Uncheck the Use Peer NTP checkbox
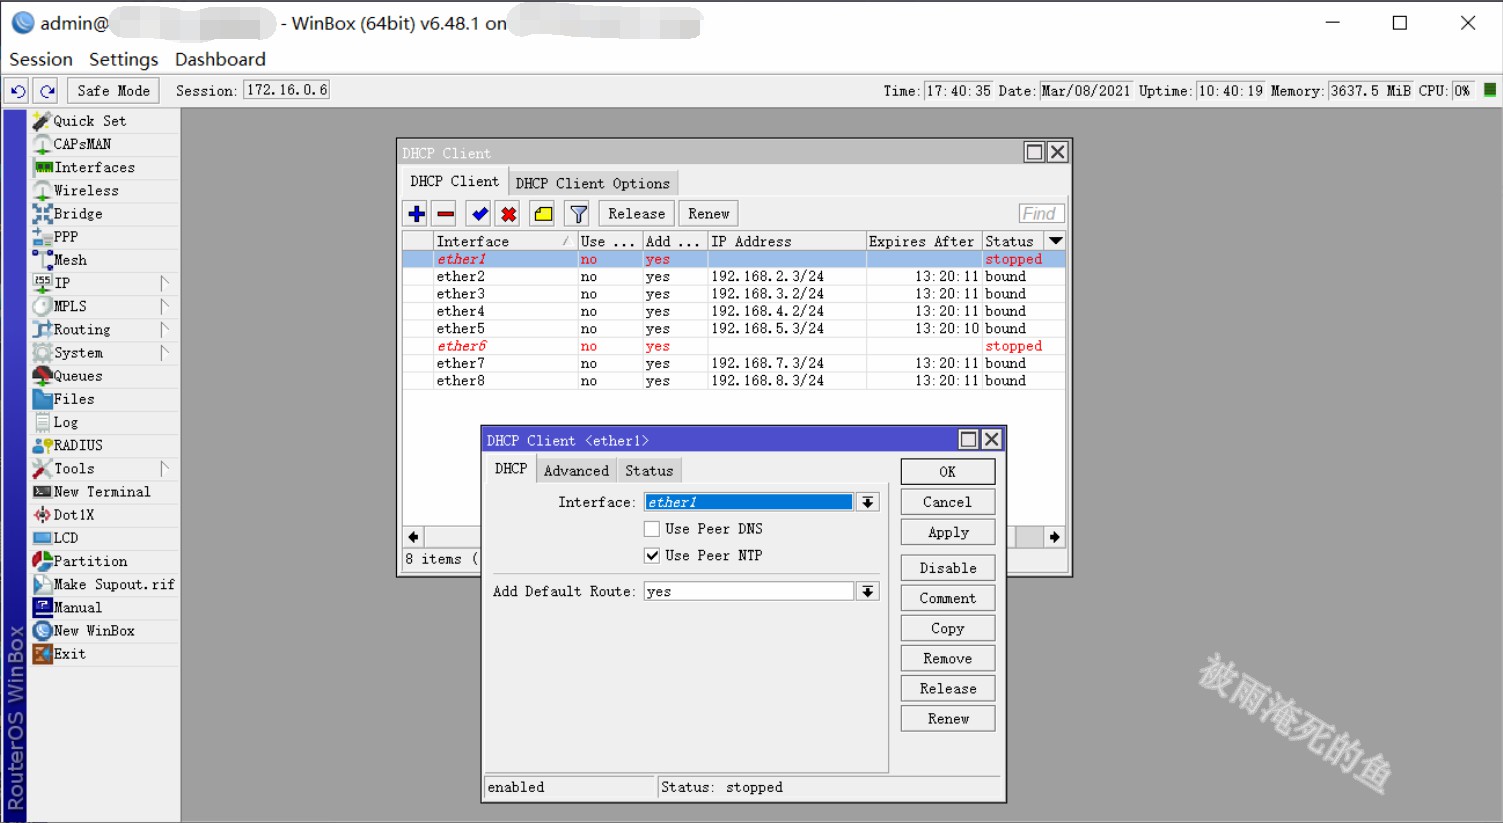 point(652,556)
